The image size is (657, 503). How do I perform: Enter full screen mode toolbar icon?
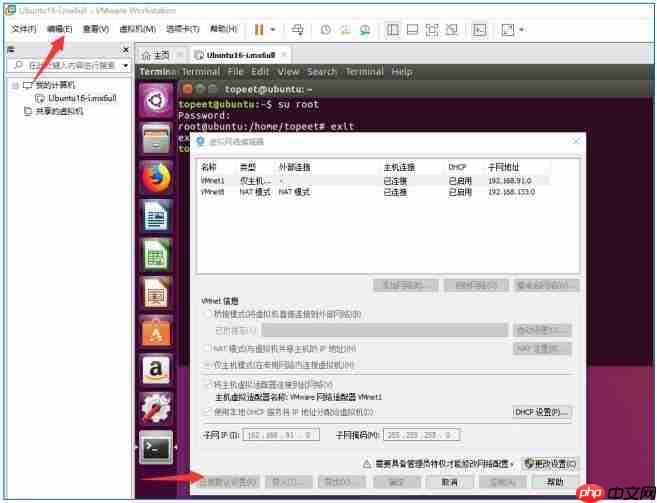[432, 30]
